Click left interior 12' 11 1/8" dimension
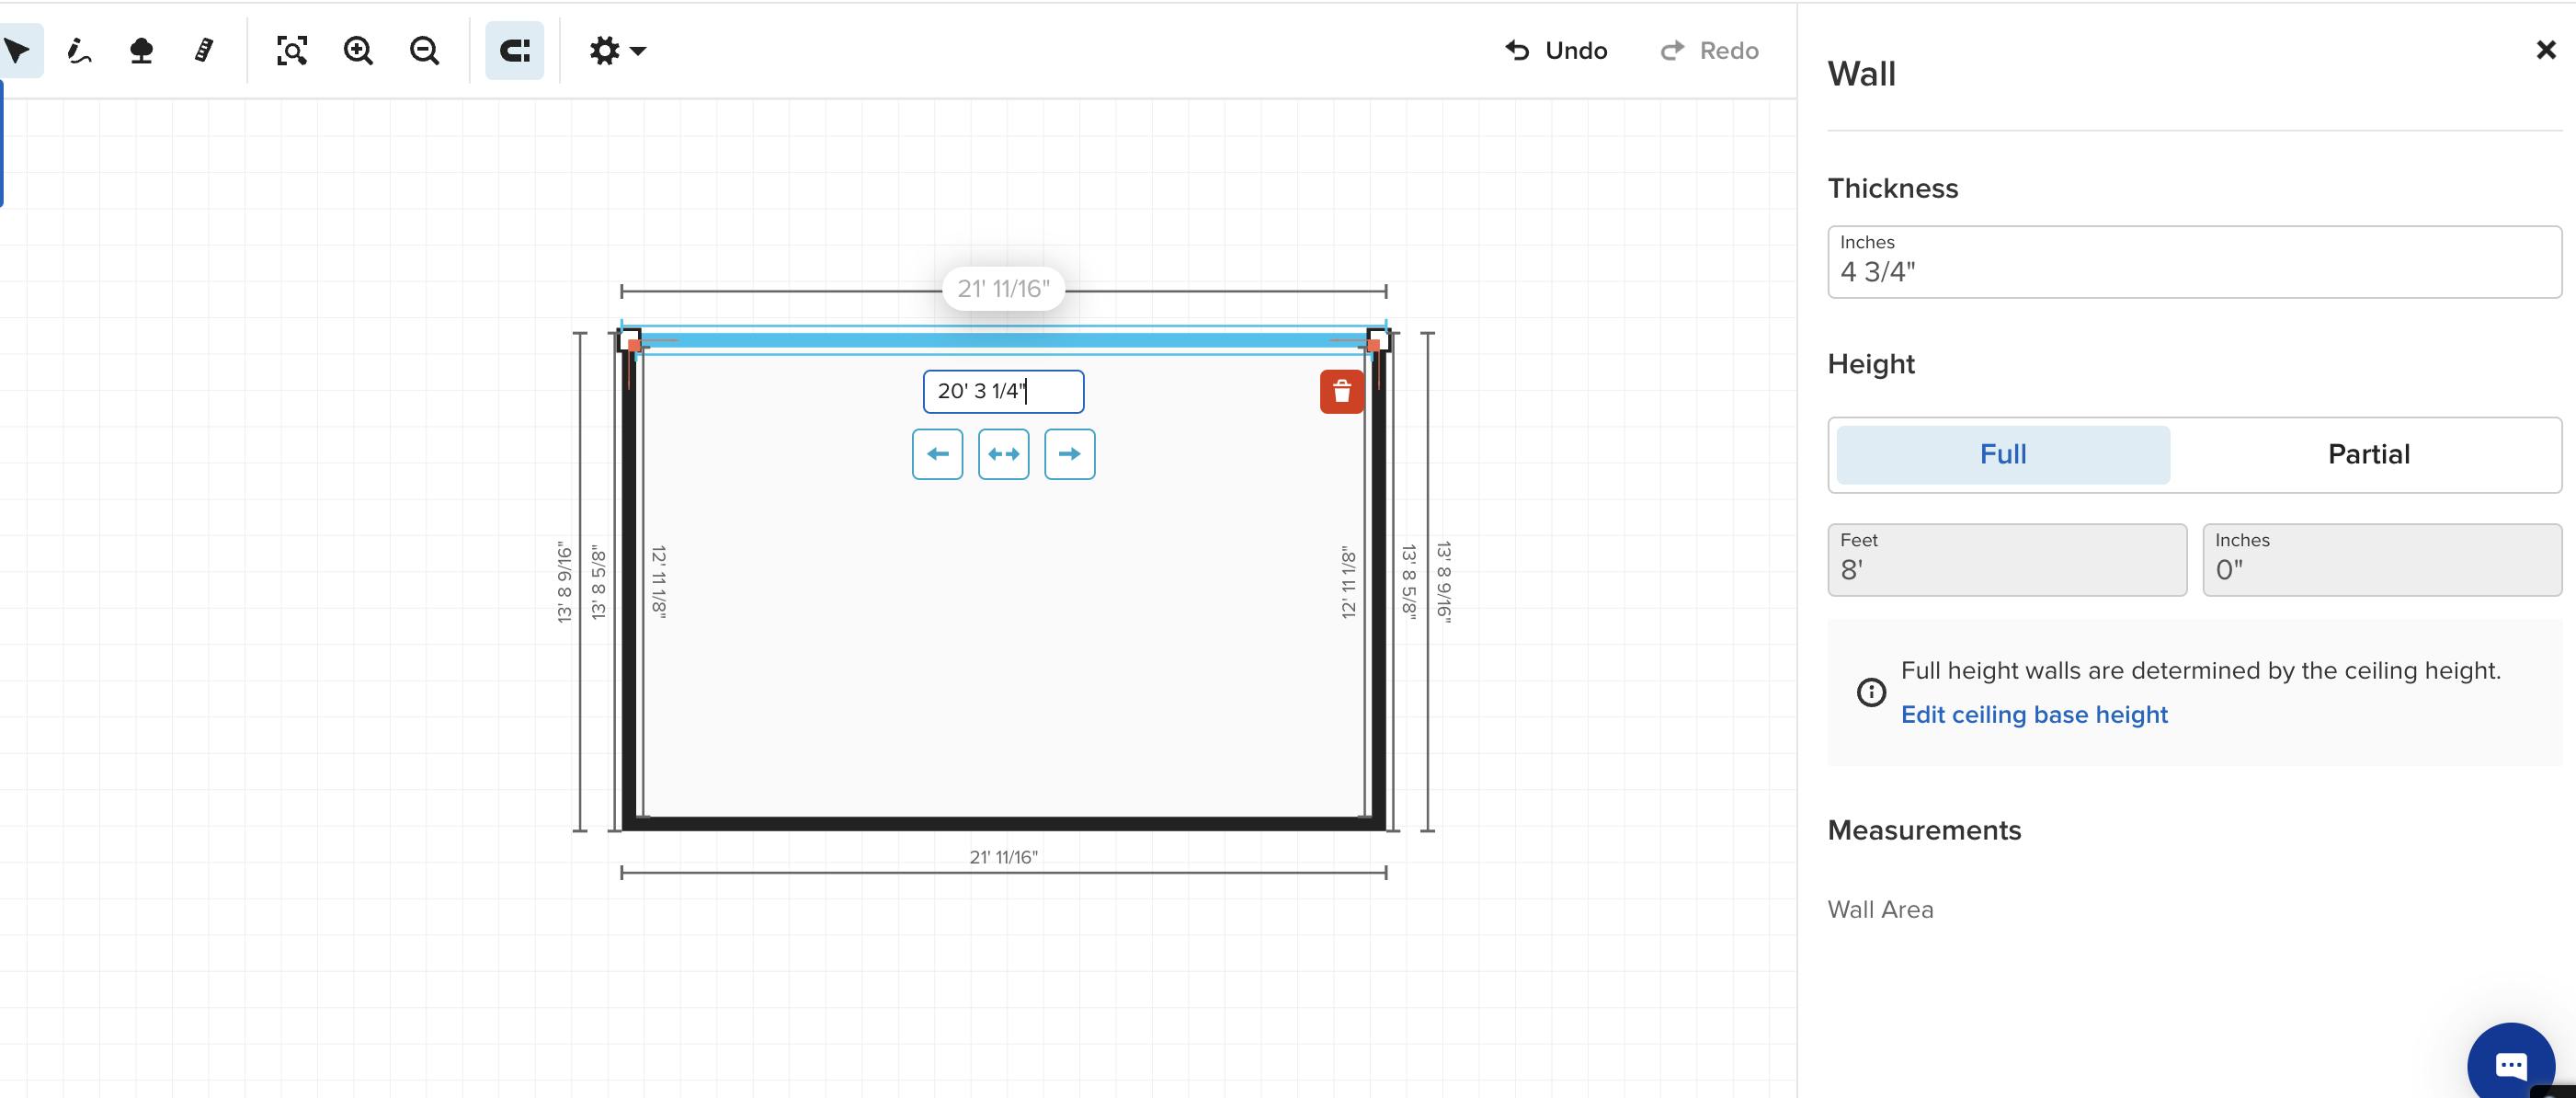This screenshot has width=2576, height=1098. (x=659, y=582)
